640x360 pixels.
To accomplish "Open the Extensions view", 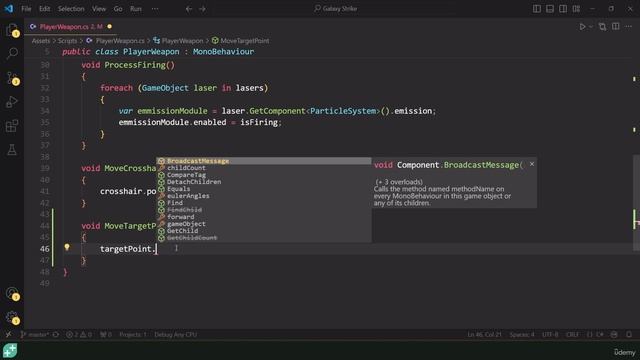I will 12,126.
